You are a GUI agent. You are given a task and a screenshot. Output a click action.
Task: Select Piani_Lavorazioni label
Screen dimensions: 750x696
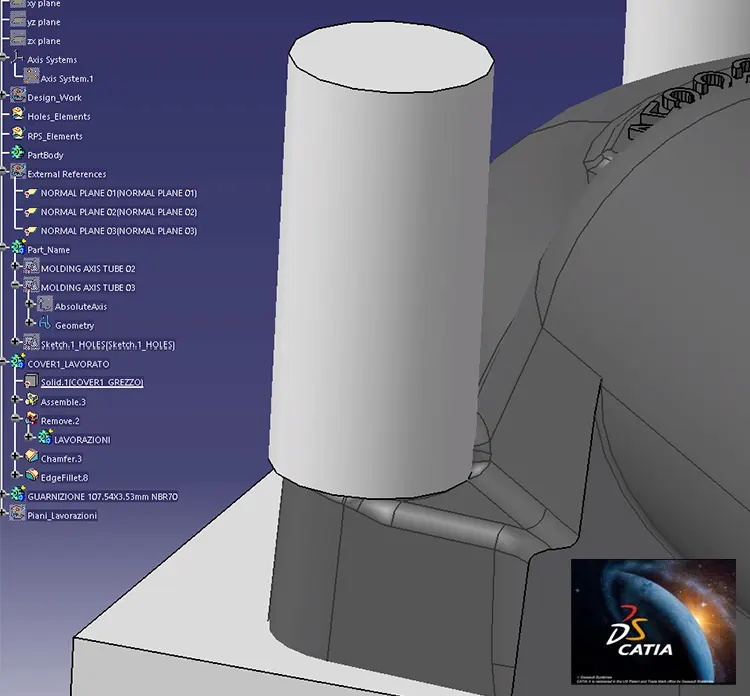(x=62, y=516)
